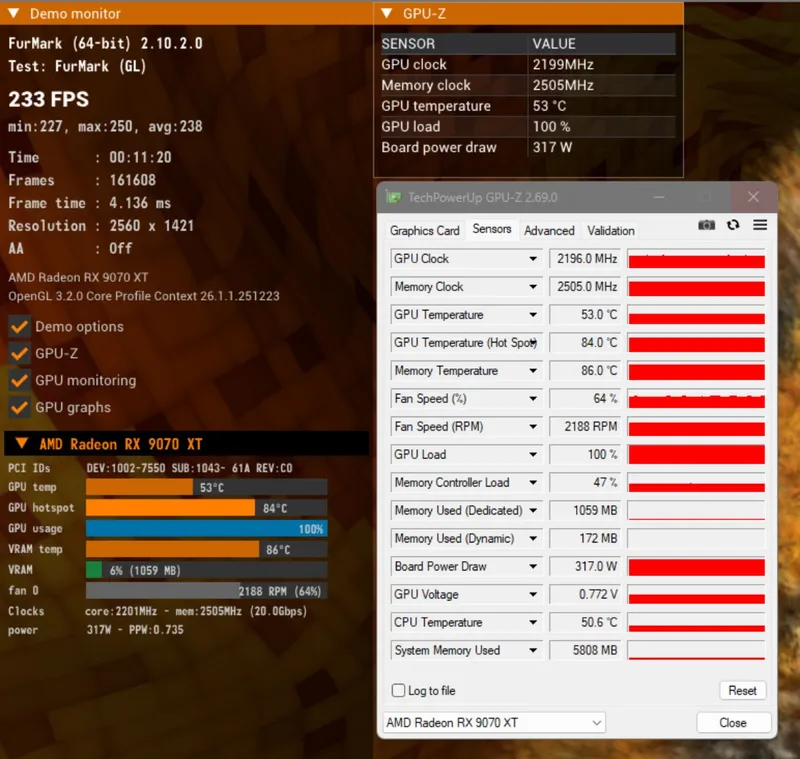Open the Board Power Draw dropdown
Screen dimensions: 800x759
pos(533,566)
